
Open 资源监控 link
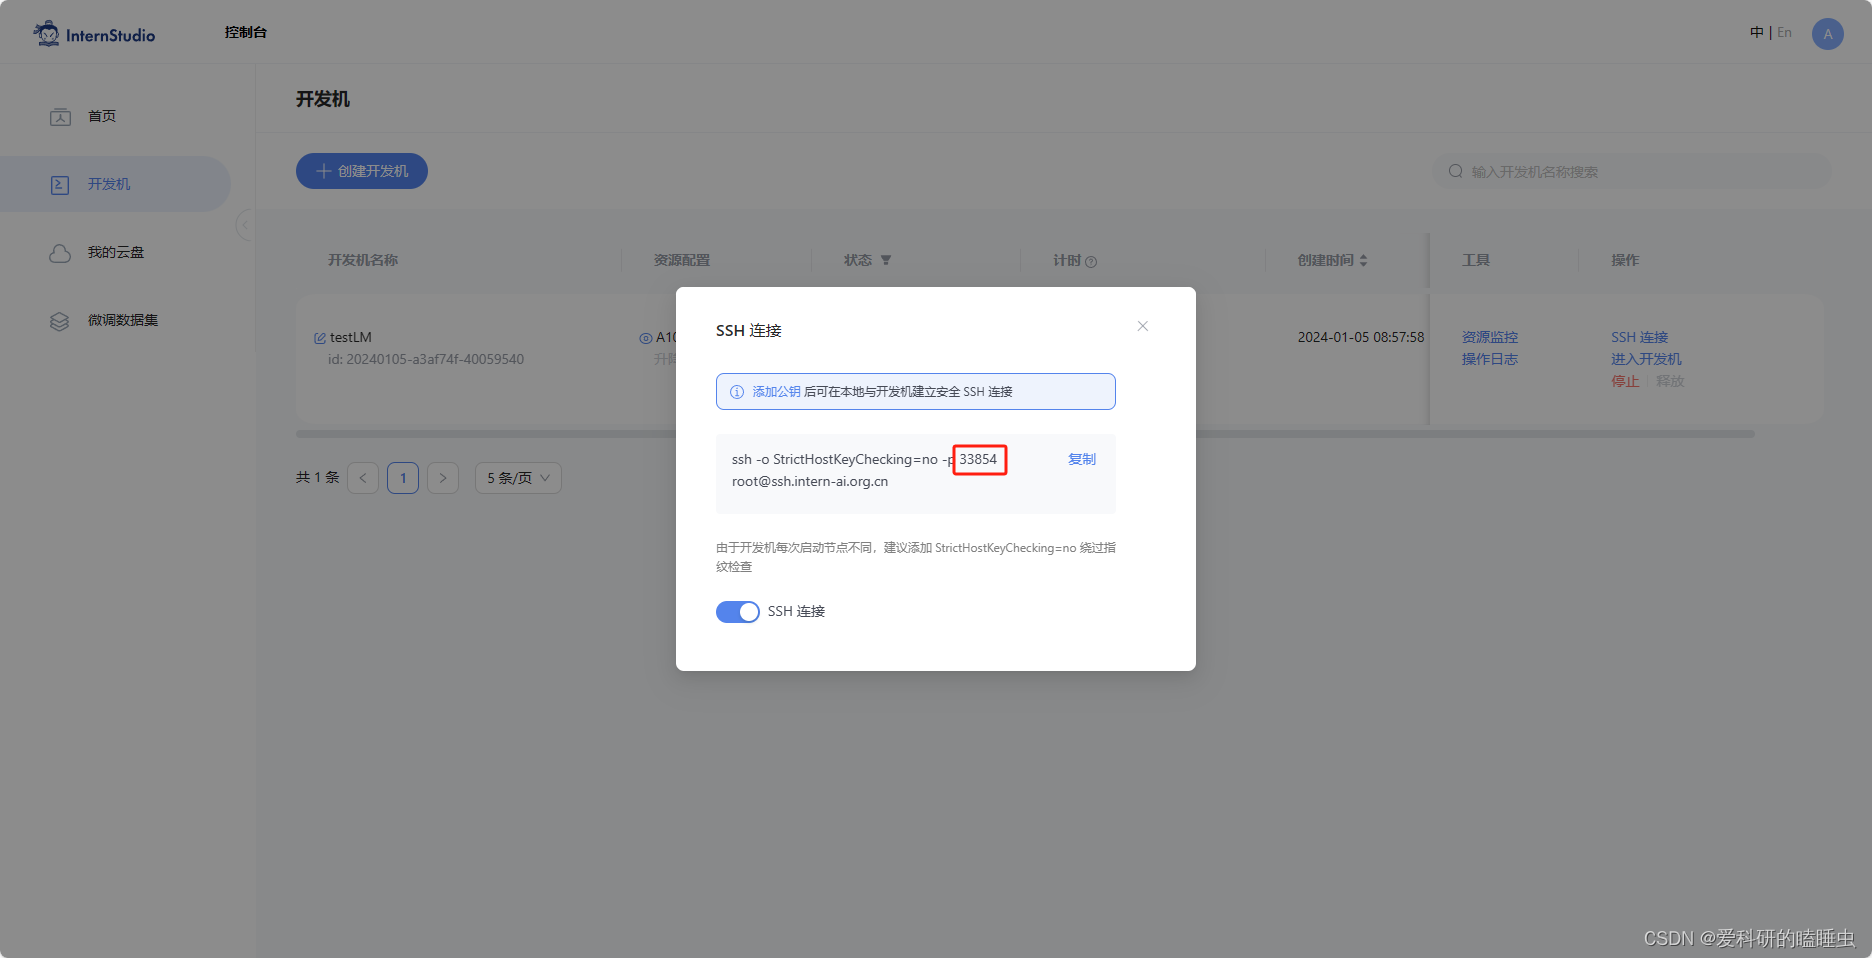[x=1490, y=337]
